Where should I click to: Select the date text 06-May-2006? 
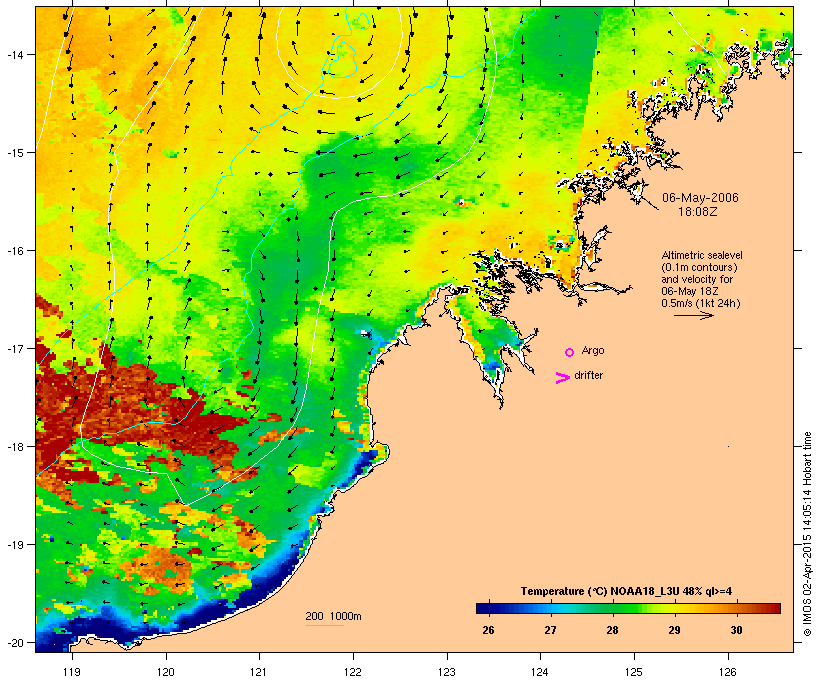tap(700, 198)
